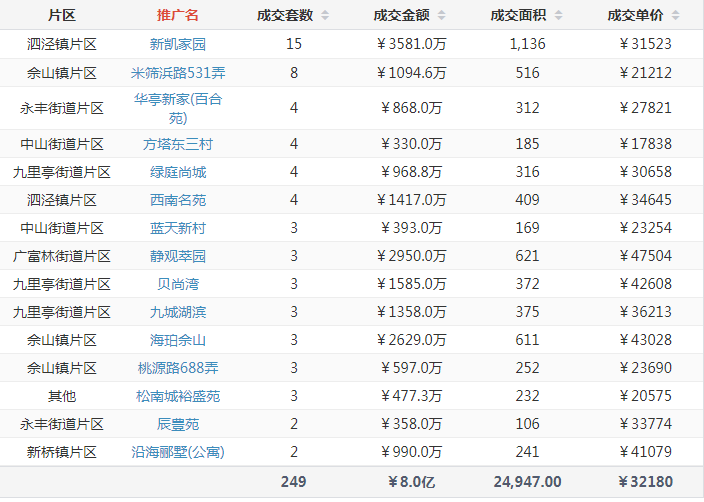Open the 辰豊苑 link
Viewport: 704px width, 502px height.
pyautogui.click(x=178, y=424)
